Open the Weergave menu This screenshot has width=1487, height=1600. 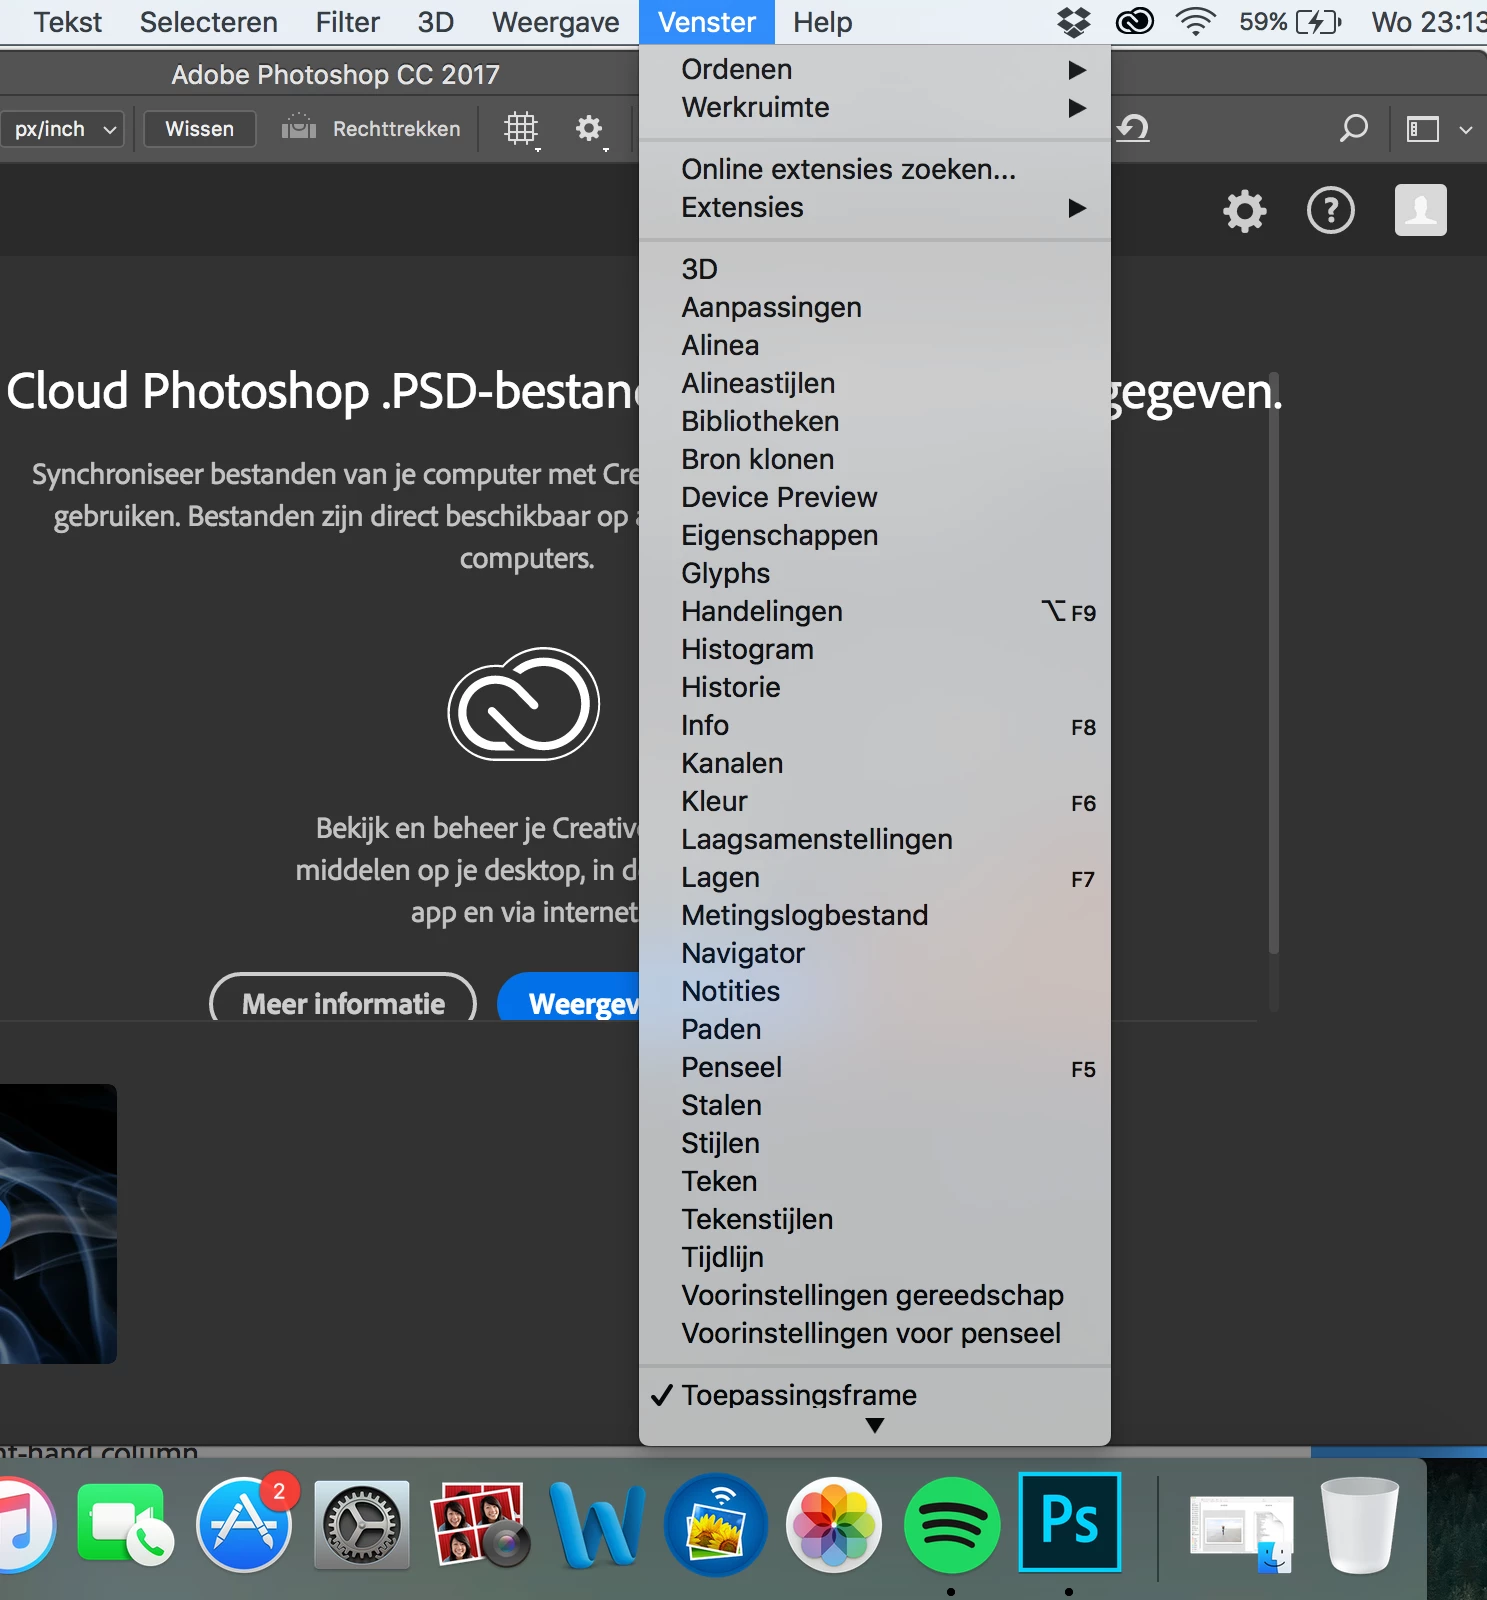click(555, 22)
